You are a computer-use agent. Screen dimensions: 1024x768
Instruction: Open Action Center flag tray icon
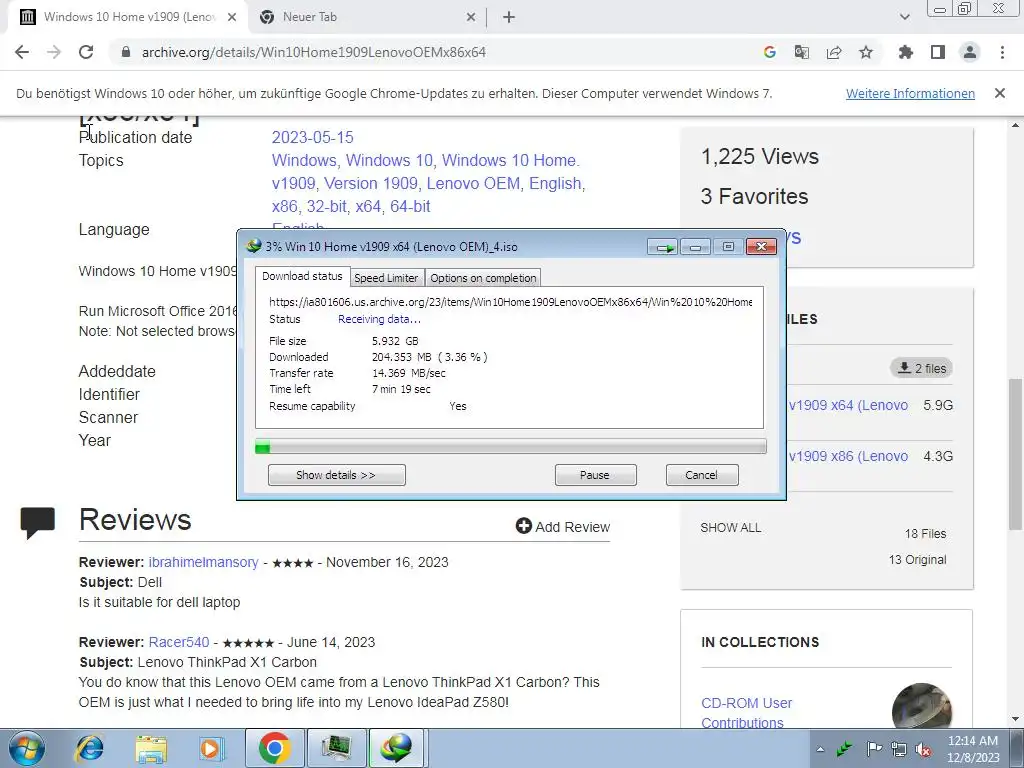tap(873, 748)
